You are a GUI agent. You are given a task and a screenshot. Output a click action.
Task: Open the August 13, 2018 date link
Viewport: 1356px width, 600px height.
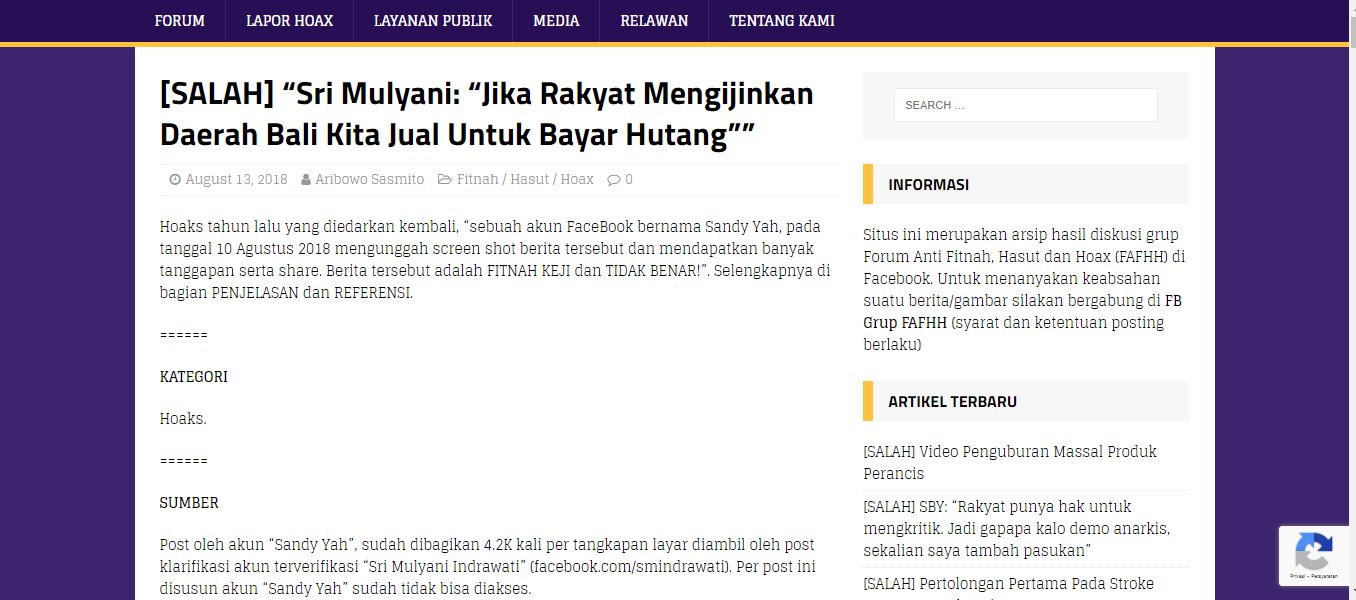(236, 180)
